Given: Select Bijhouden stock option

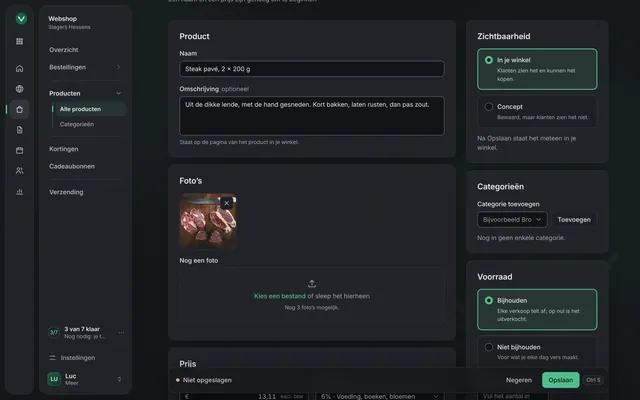Looking at the screenshot, I should pyautogui.click(x=537, y=309).
